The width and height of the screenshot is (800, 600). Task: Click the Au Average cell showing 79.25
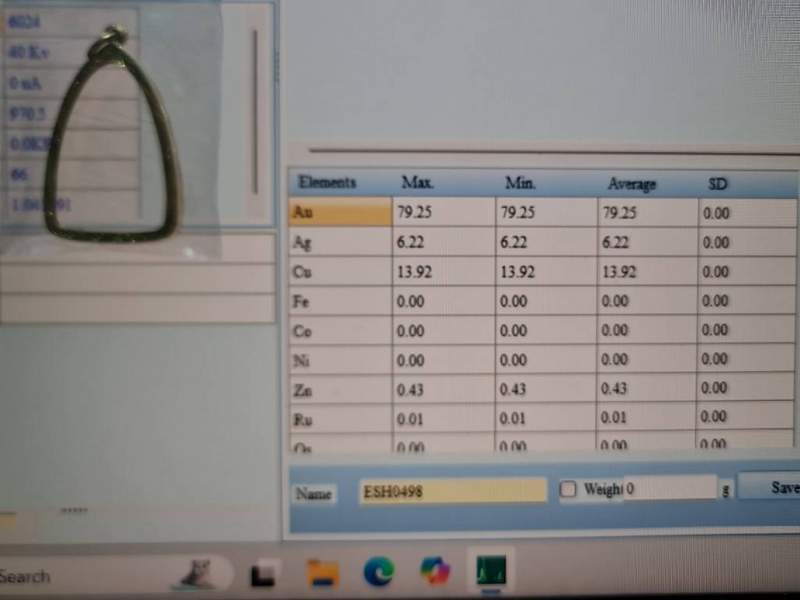click(x=645, y=213)
